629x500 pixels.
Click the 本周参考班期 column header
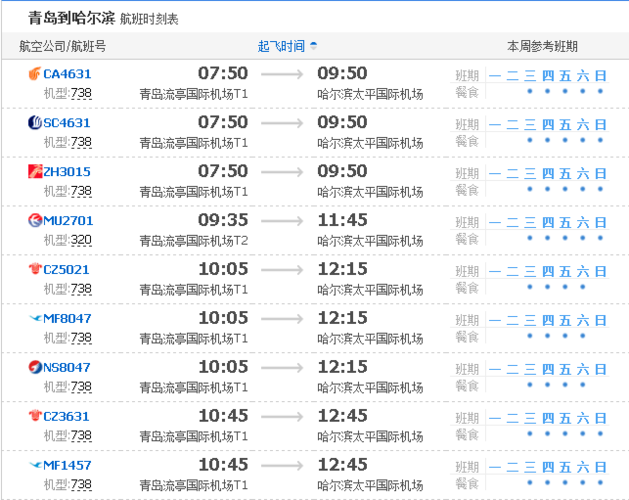tap(542, 47)
